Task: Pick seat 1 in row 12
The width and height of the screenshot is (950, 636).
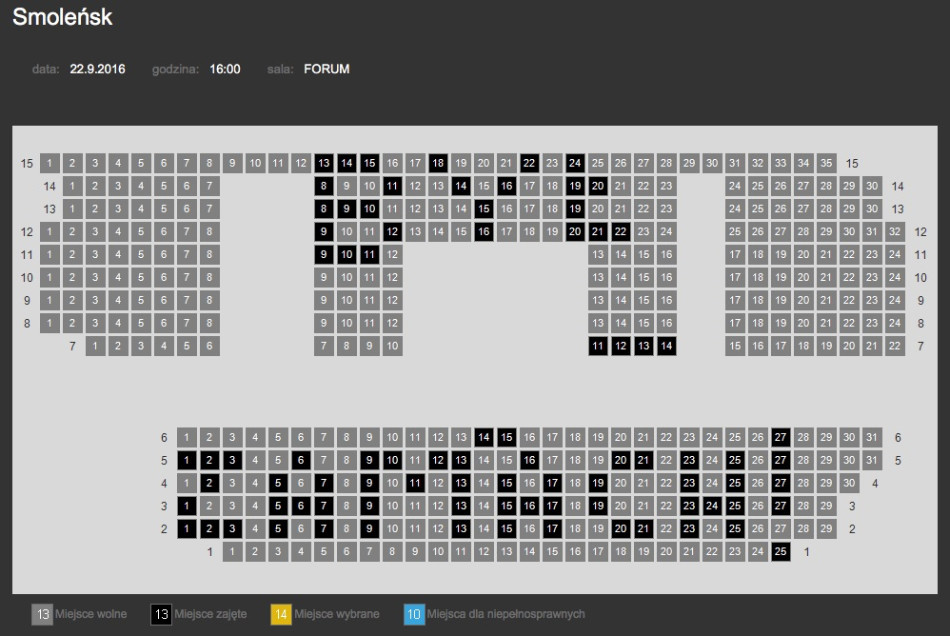Action: [50, 231]
